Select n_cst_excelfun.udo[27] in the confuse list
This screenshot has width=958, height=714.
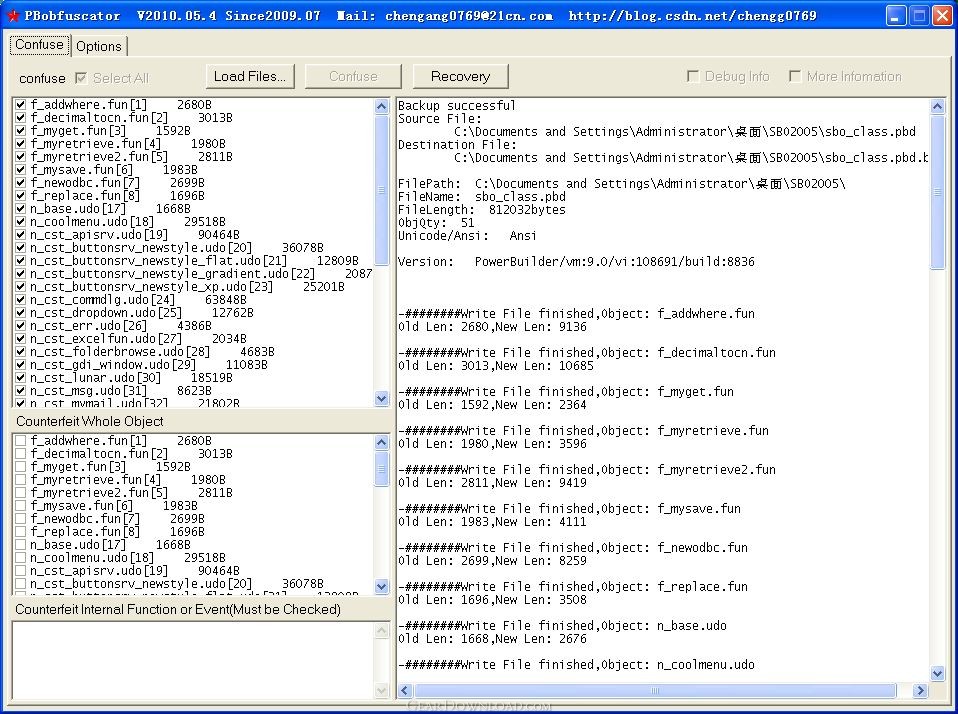[138, 338]
